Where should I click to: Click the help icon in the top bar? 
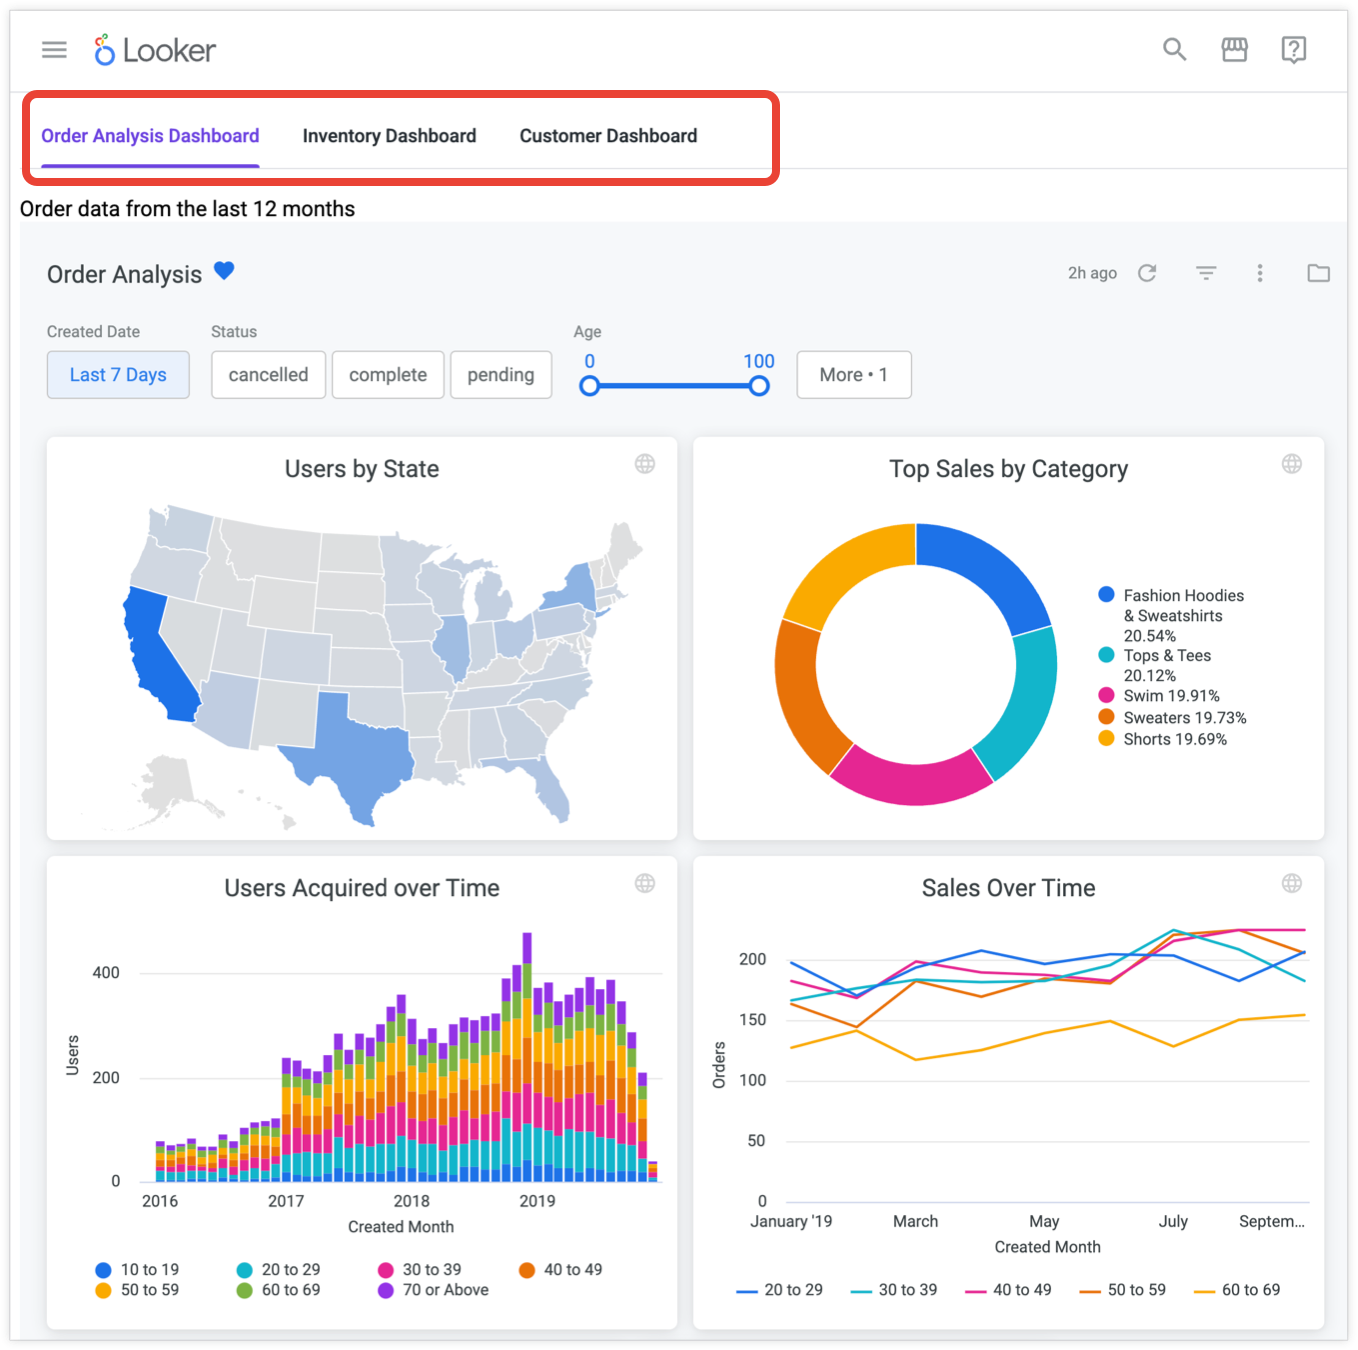(1293, 49)
